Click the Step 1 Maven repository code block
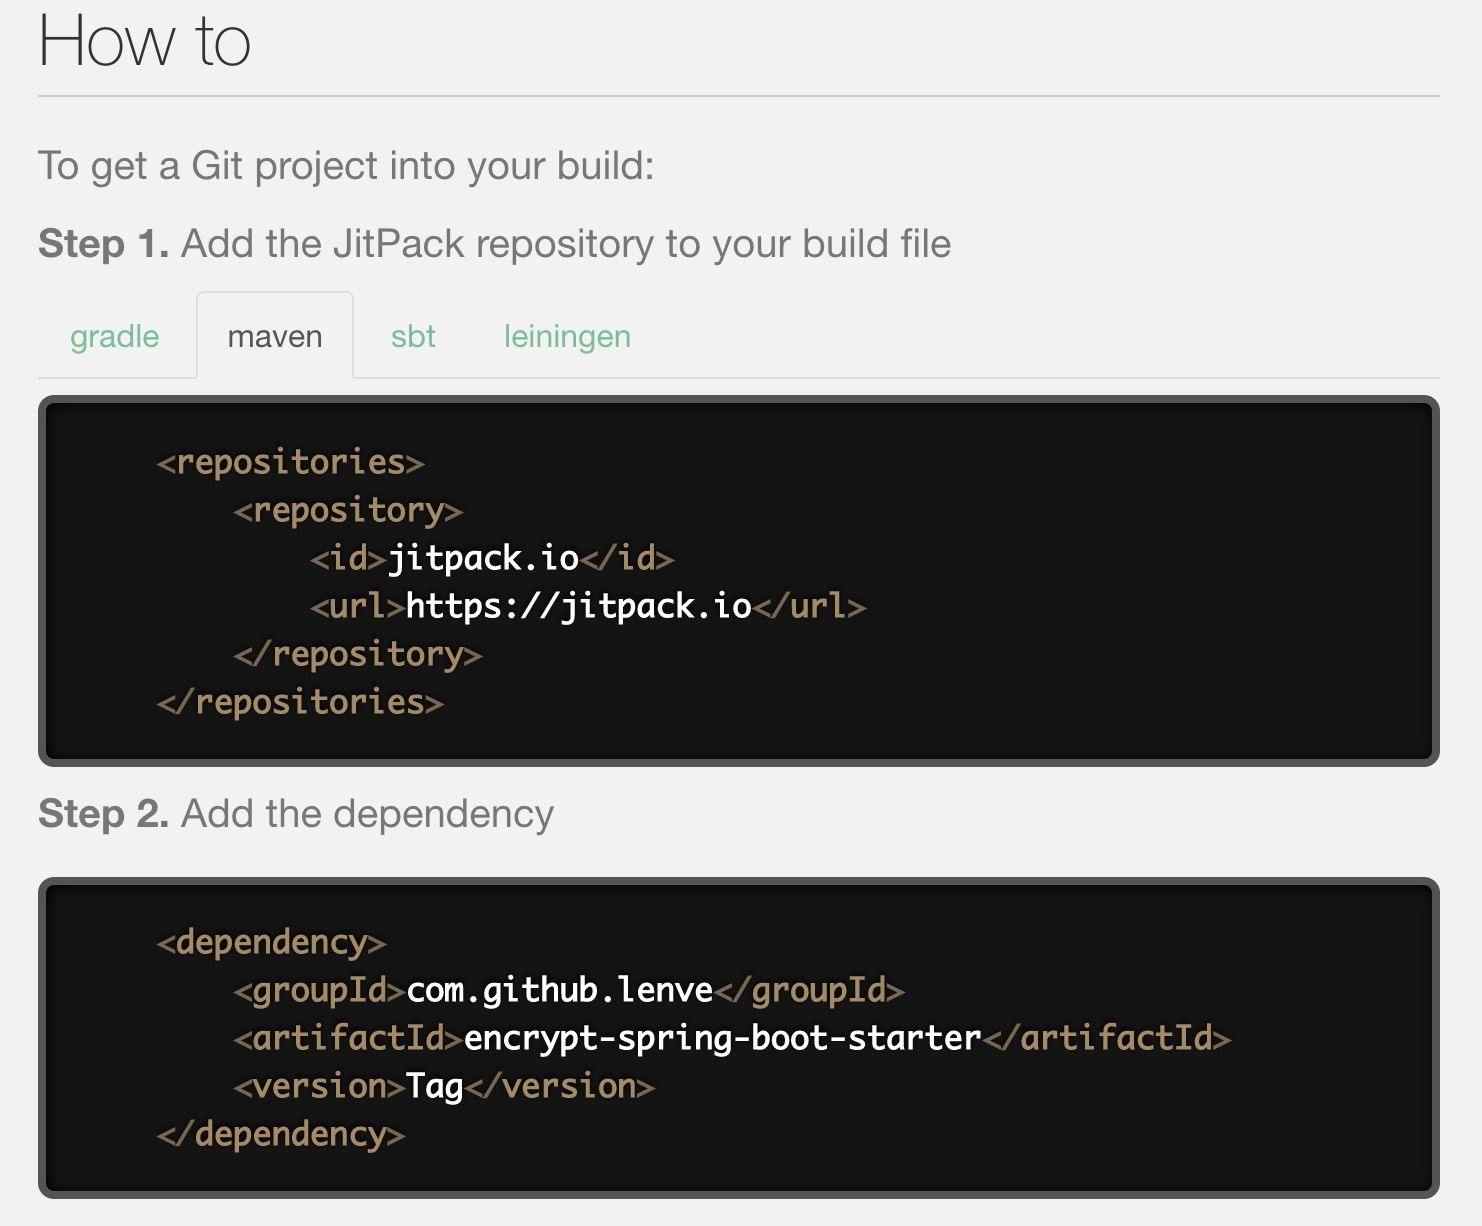The width and height of the screenshot is (1482, 1226). pos(740,580)
